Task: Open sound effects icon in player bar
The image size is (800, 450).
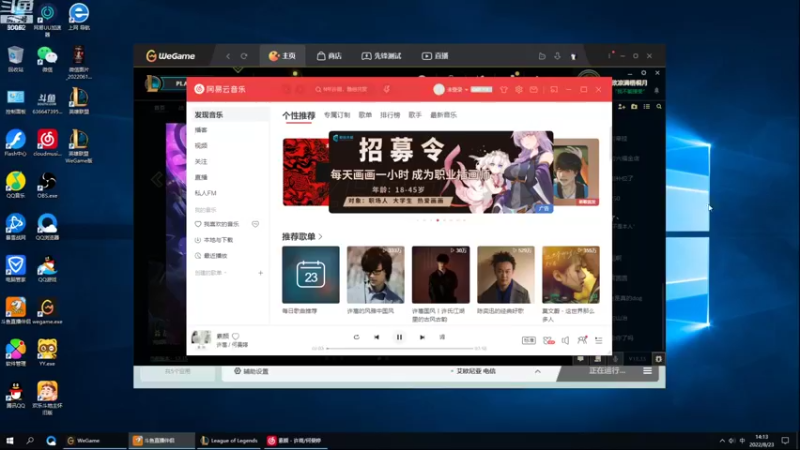Action: [x=548, y=340]
